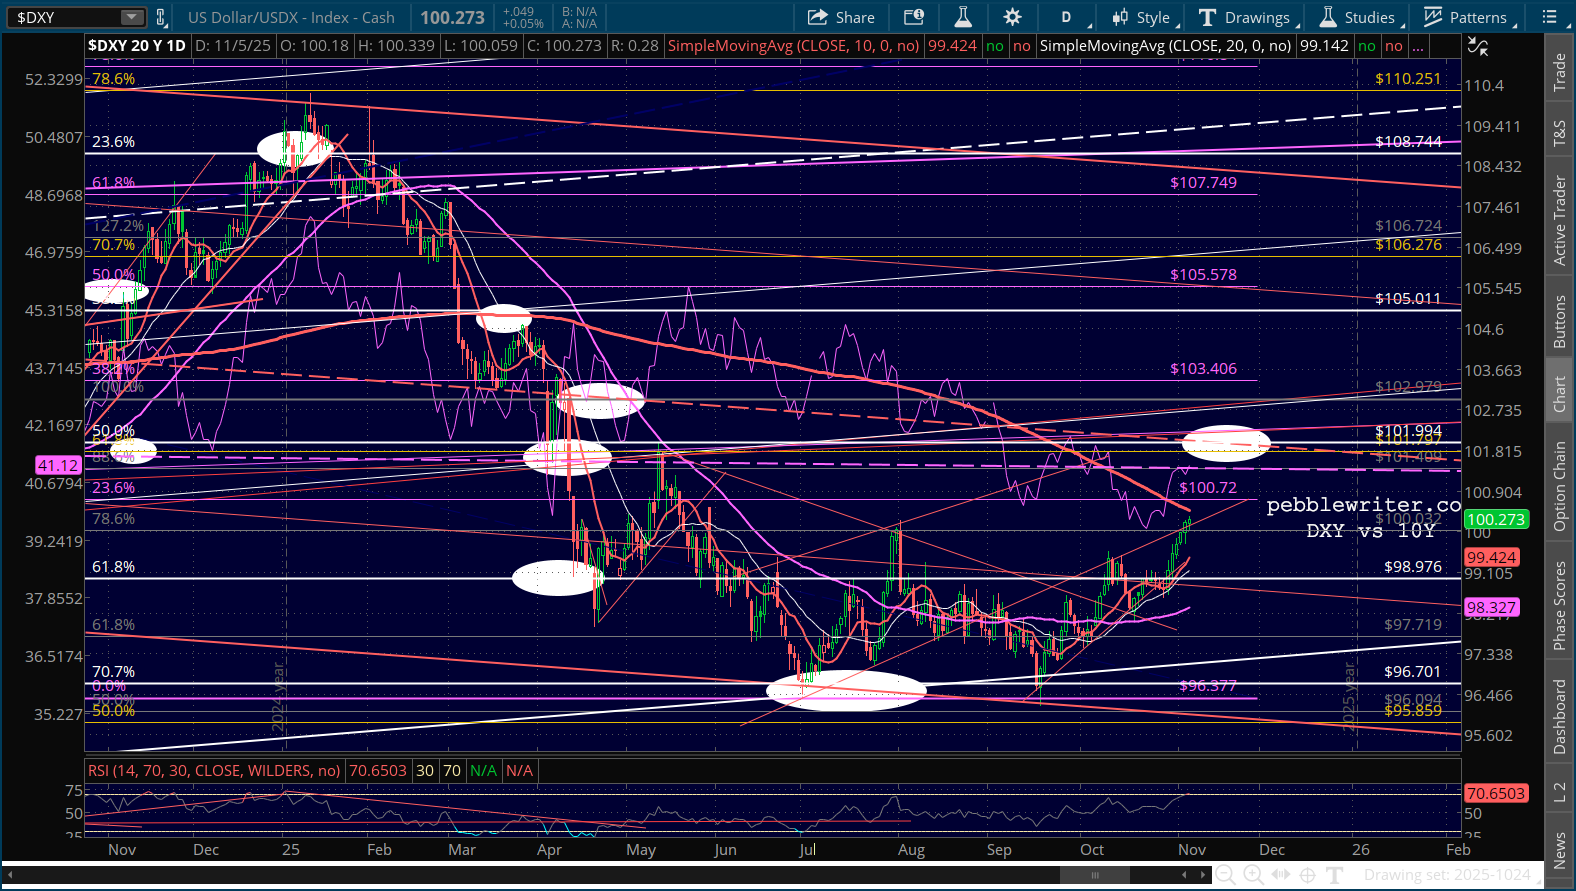Click the zoom in magnifier icon
The image size is (1576, 891).
pos(1253,875)
